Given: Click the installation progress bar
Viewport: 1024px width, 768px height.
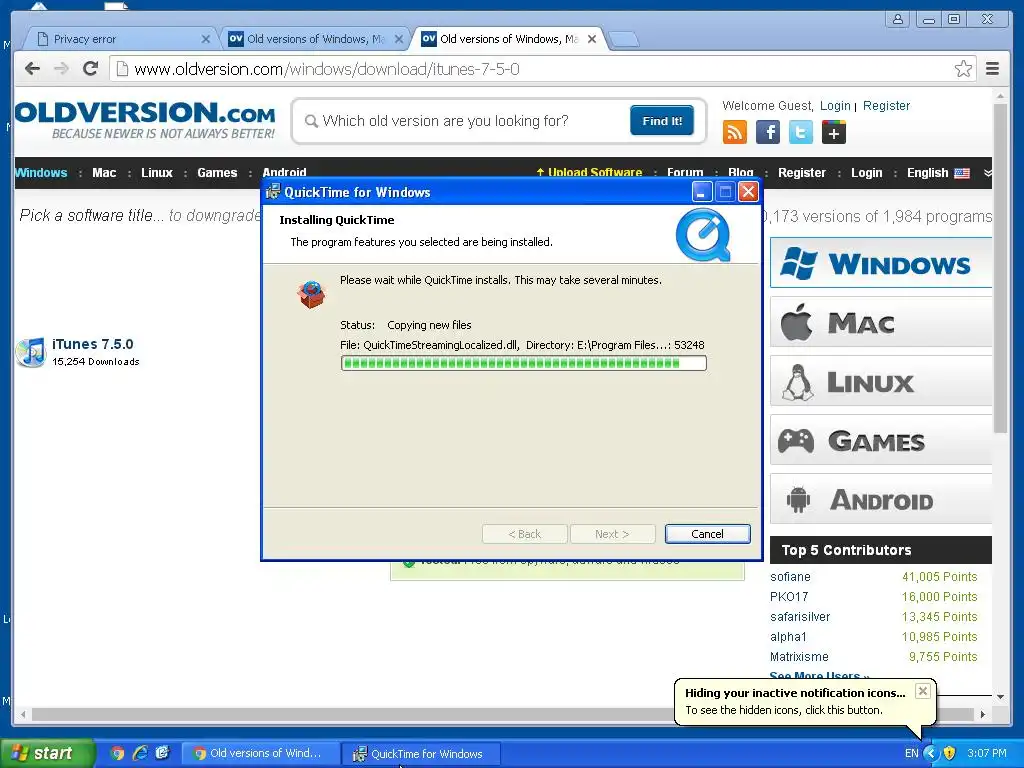Looking at the screenshot, I should [523, 363].
